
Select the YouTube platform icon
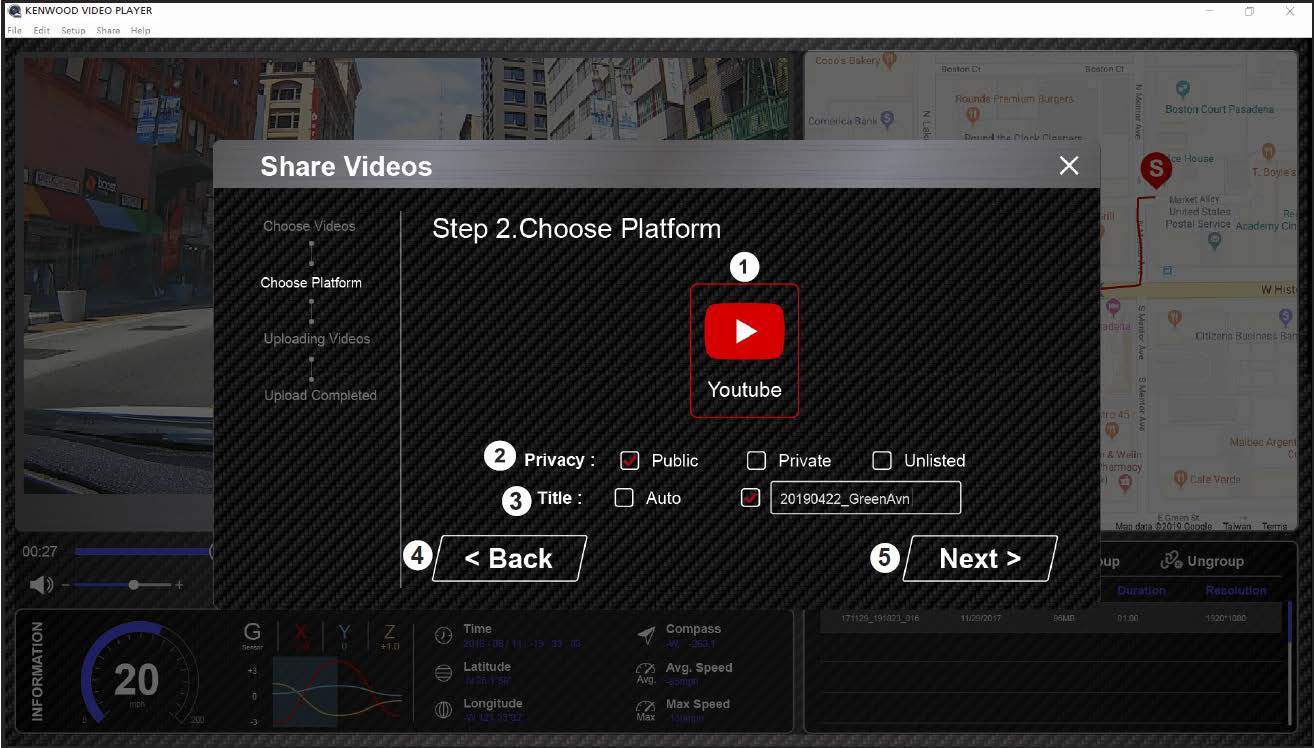click(x=744, y=332)
